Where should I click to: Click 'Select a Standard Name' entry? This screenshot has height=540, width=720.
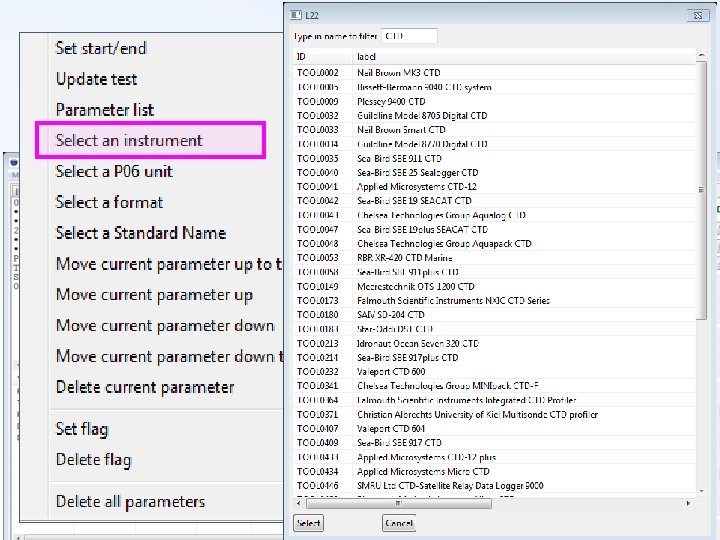tap(141, 233)
